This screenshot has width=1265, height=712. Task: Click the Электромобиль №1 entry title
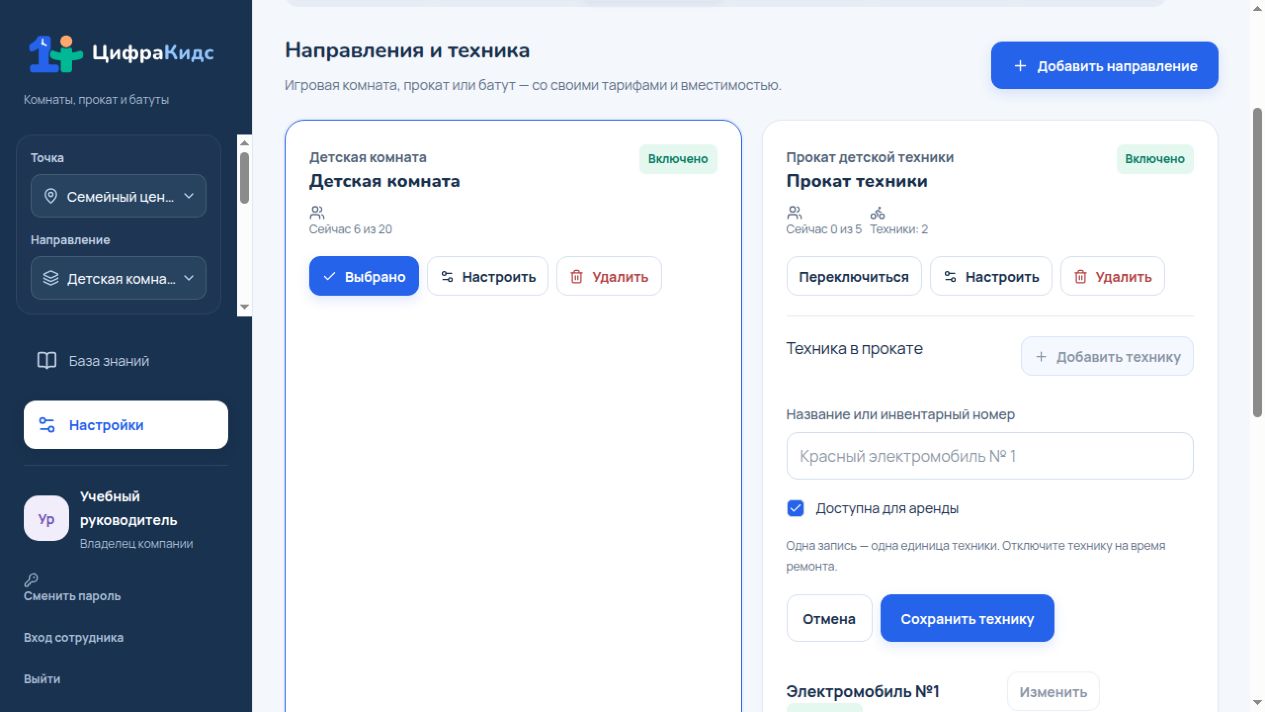pos(863,691)
